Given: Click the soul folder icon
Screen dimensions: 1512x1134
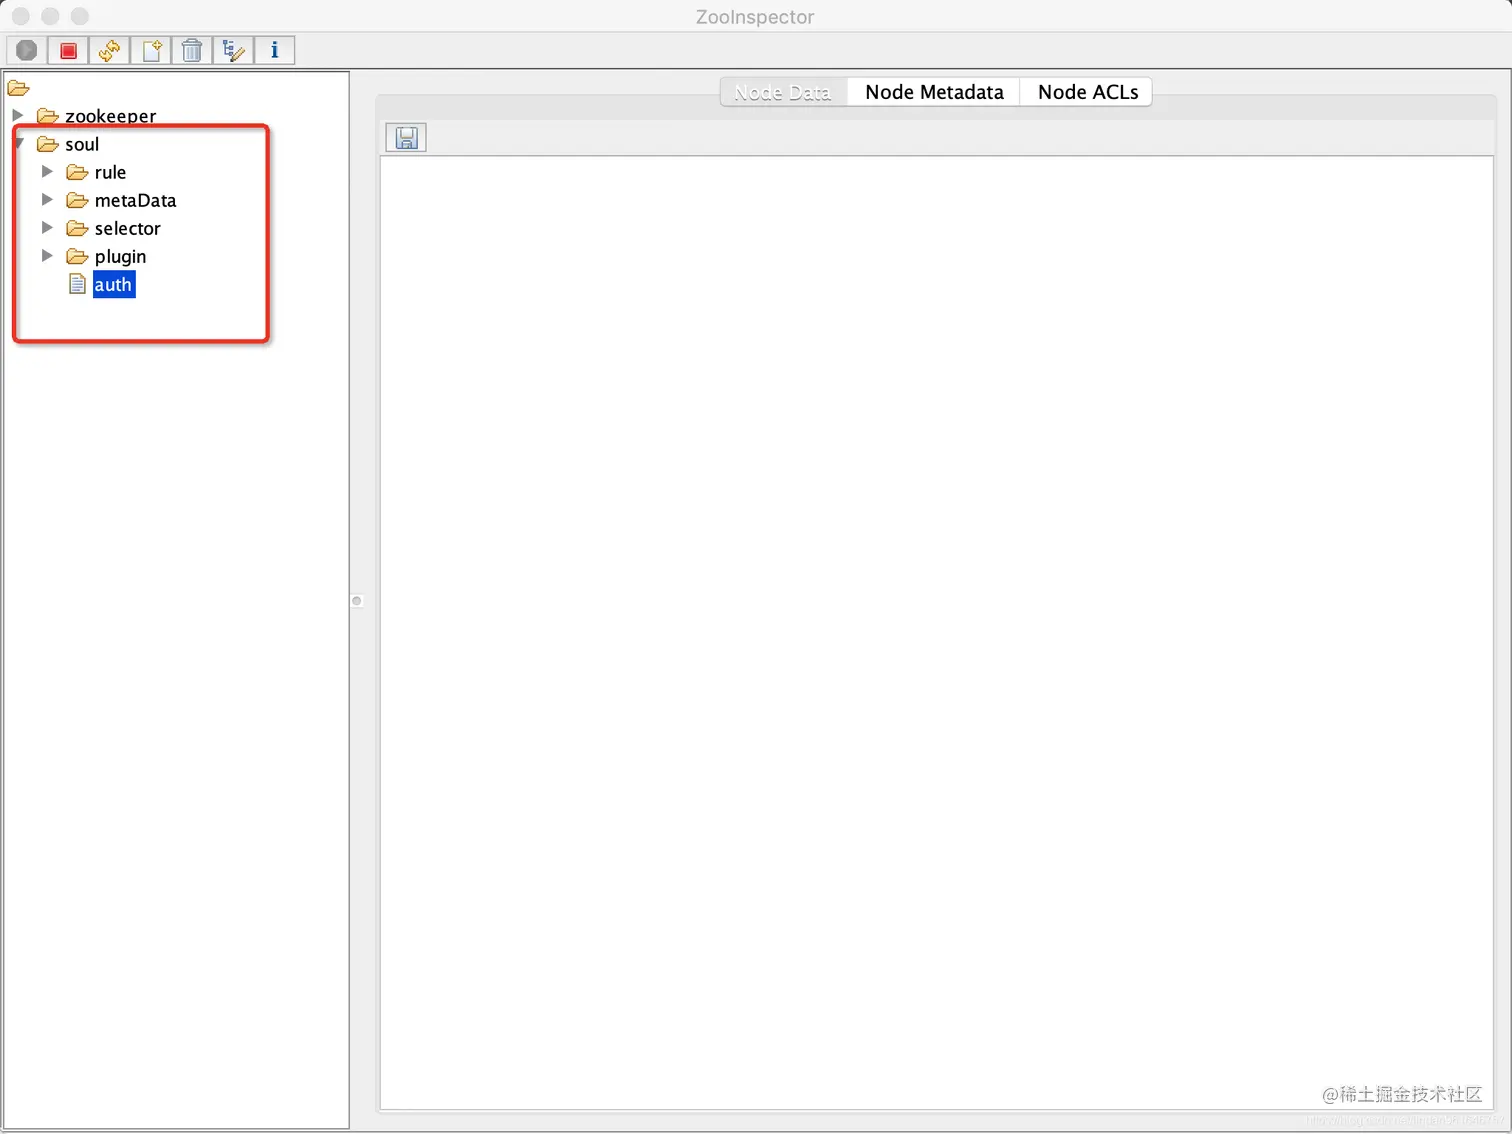Looking at the screenshot, I should (48, 144).
